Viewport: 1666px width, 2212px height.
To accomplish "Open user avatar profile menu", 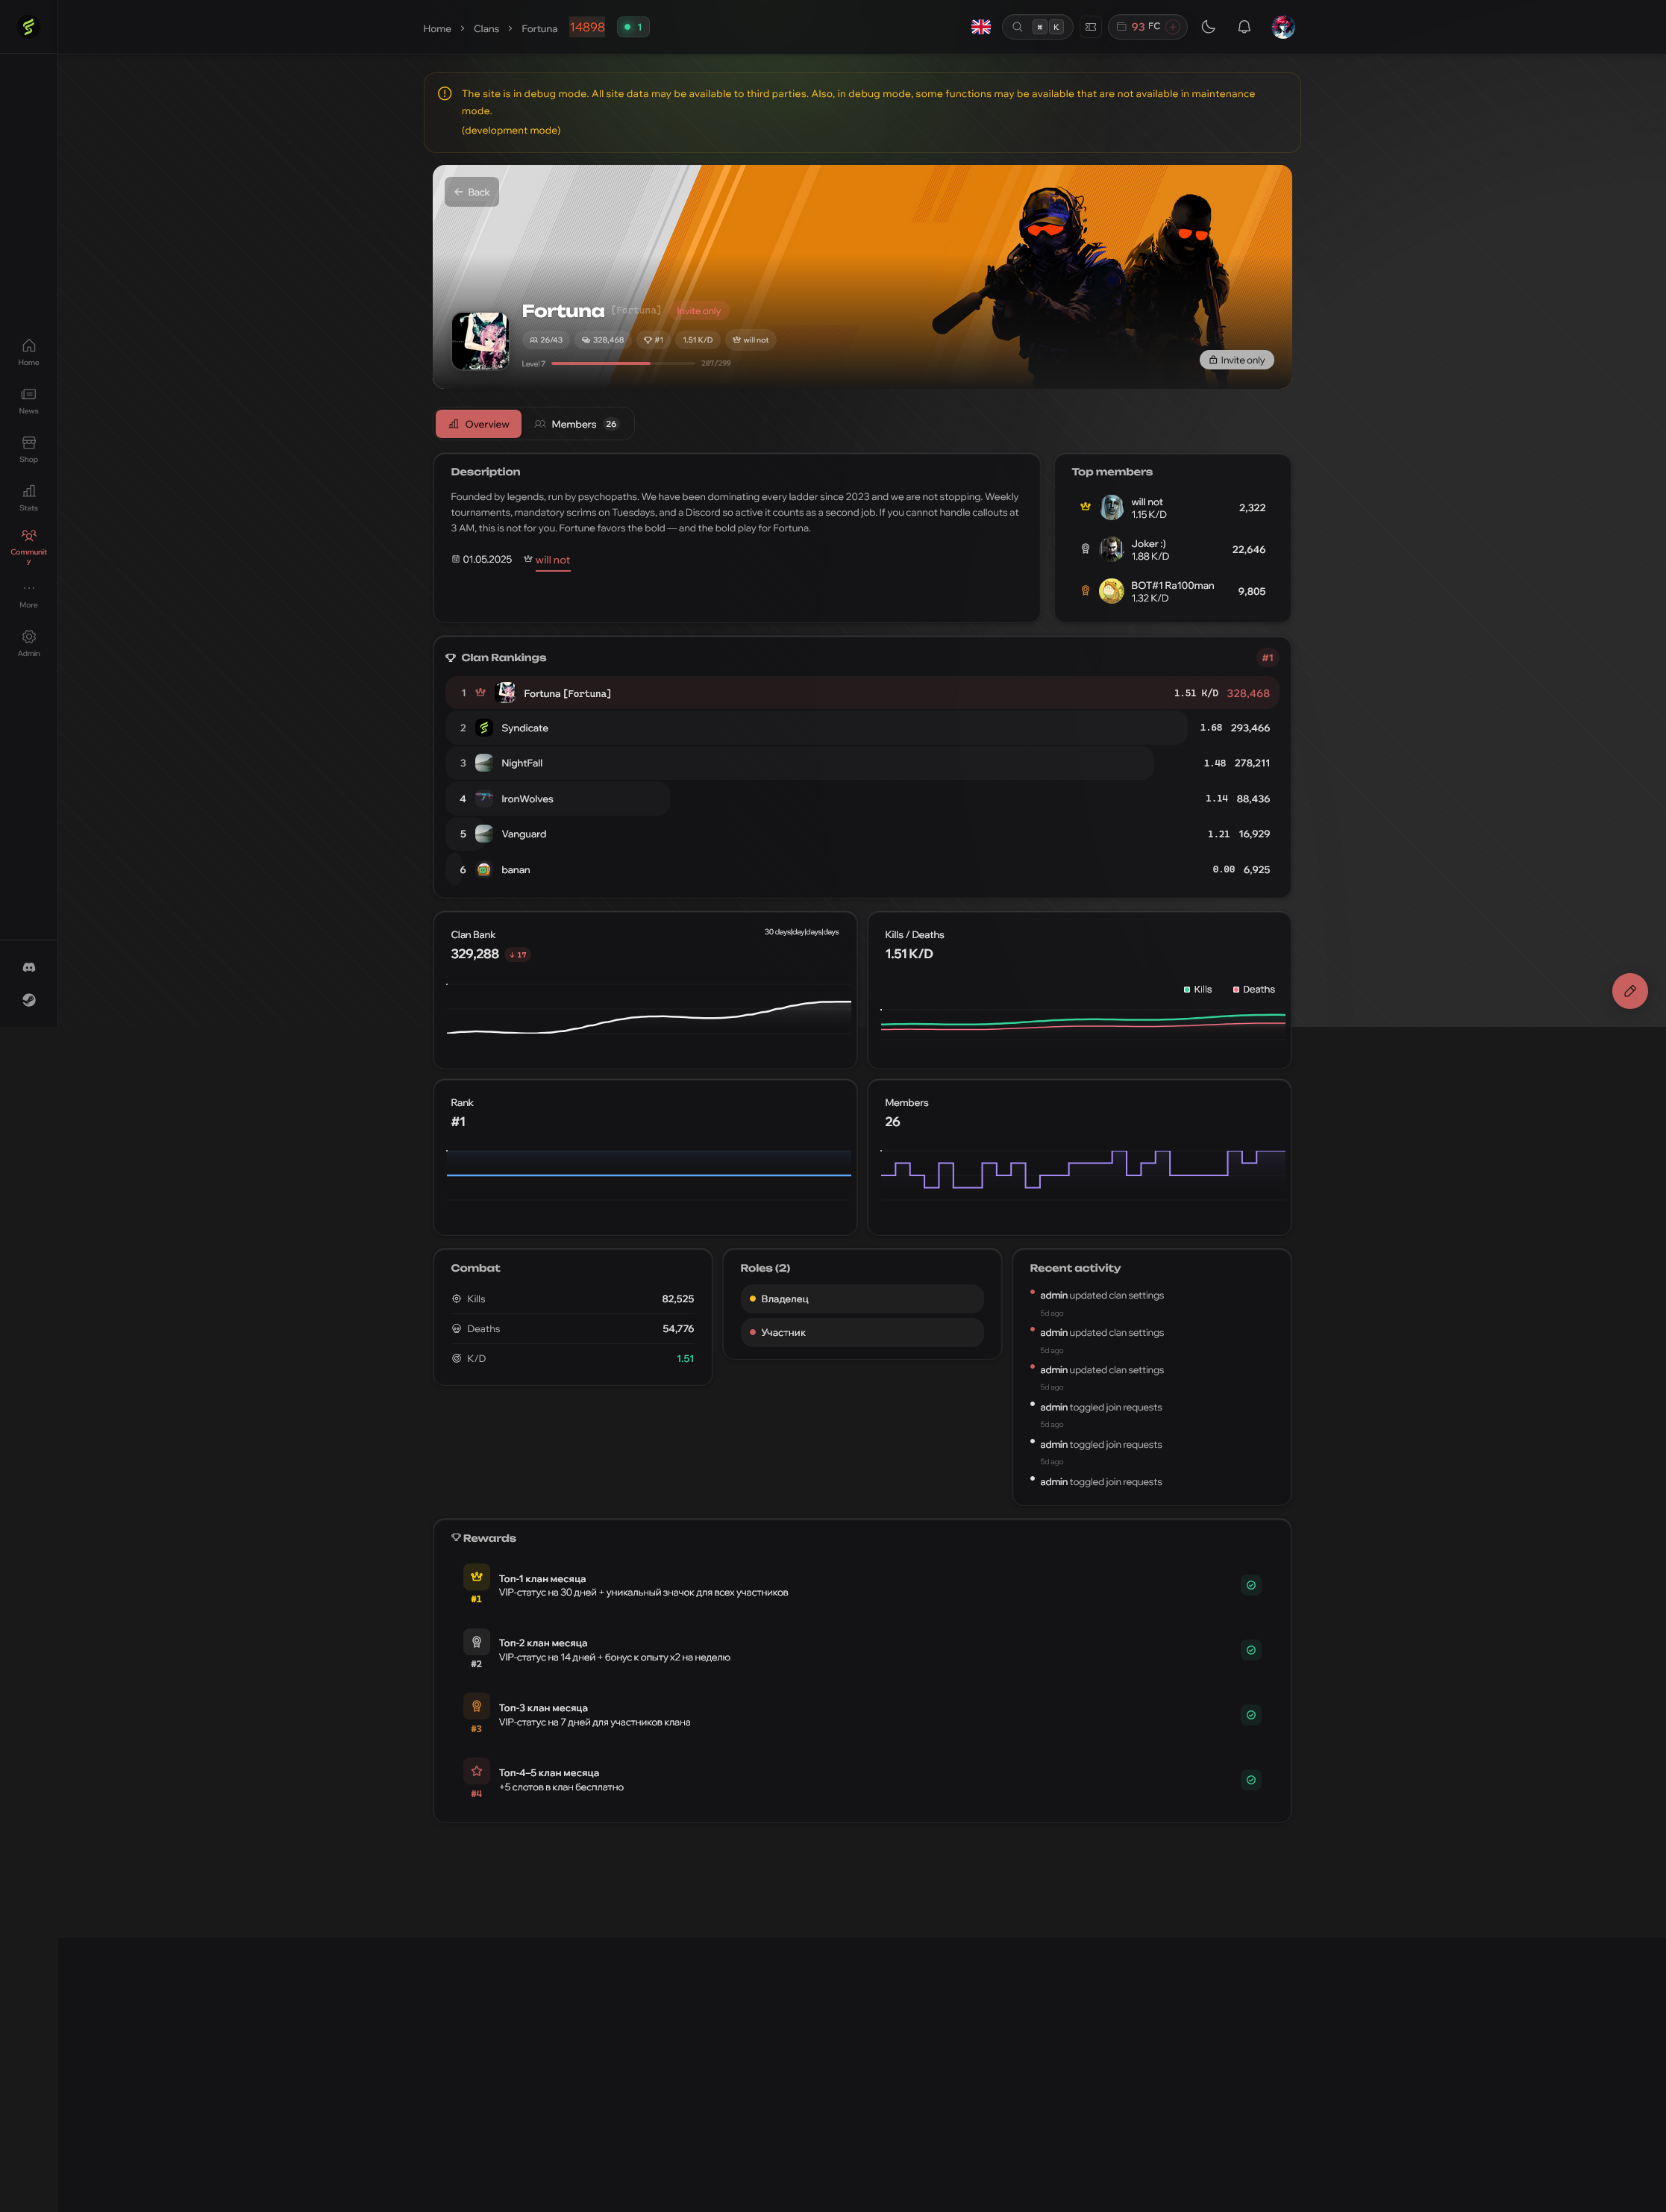I will coord(1283,27).
